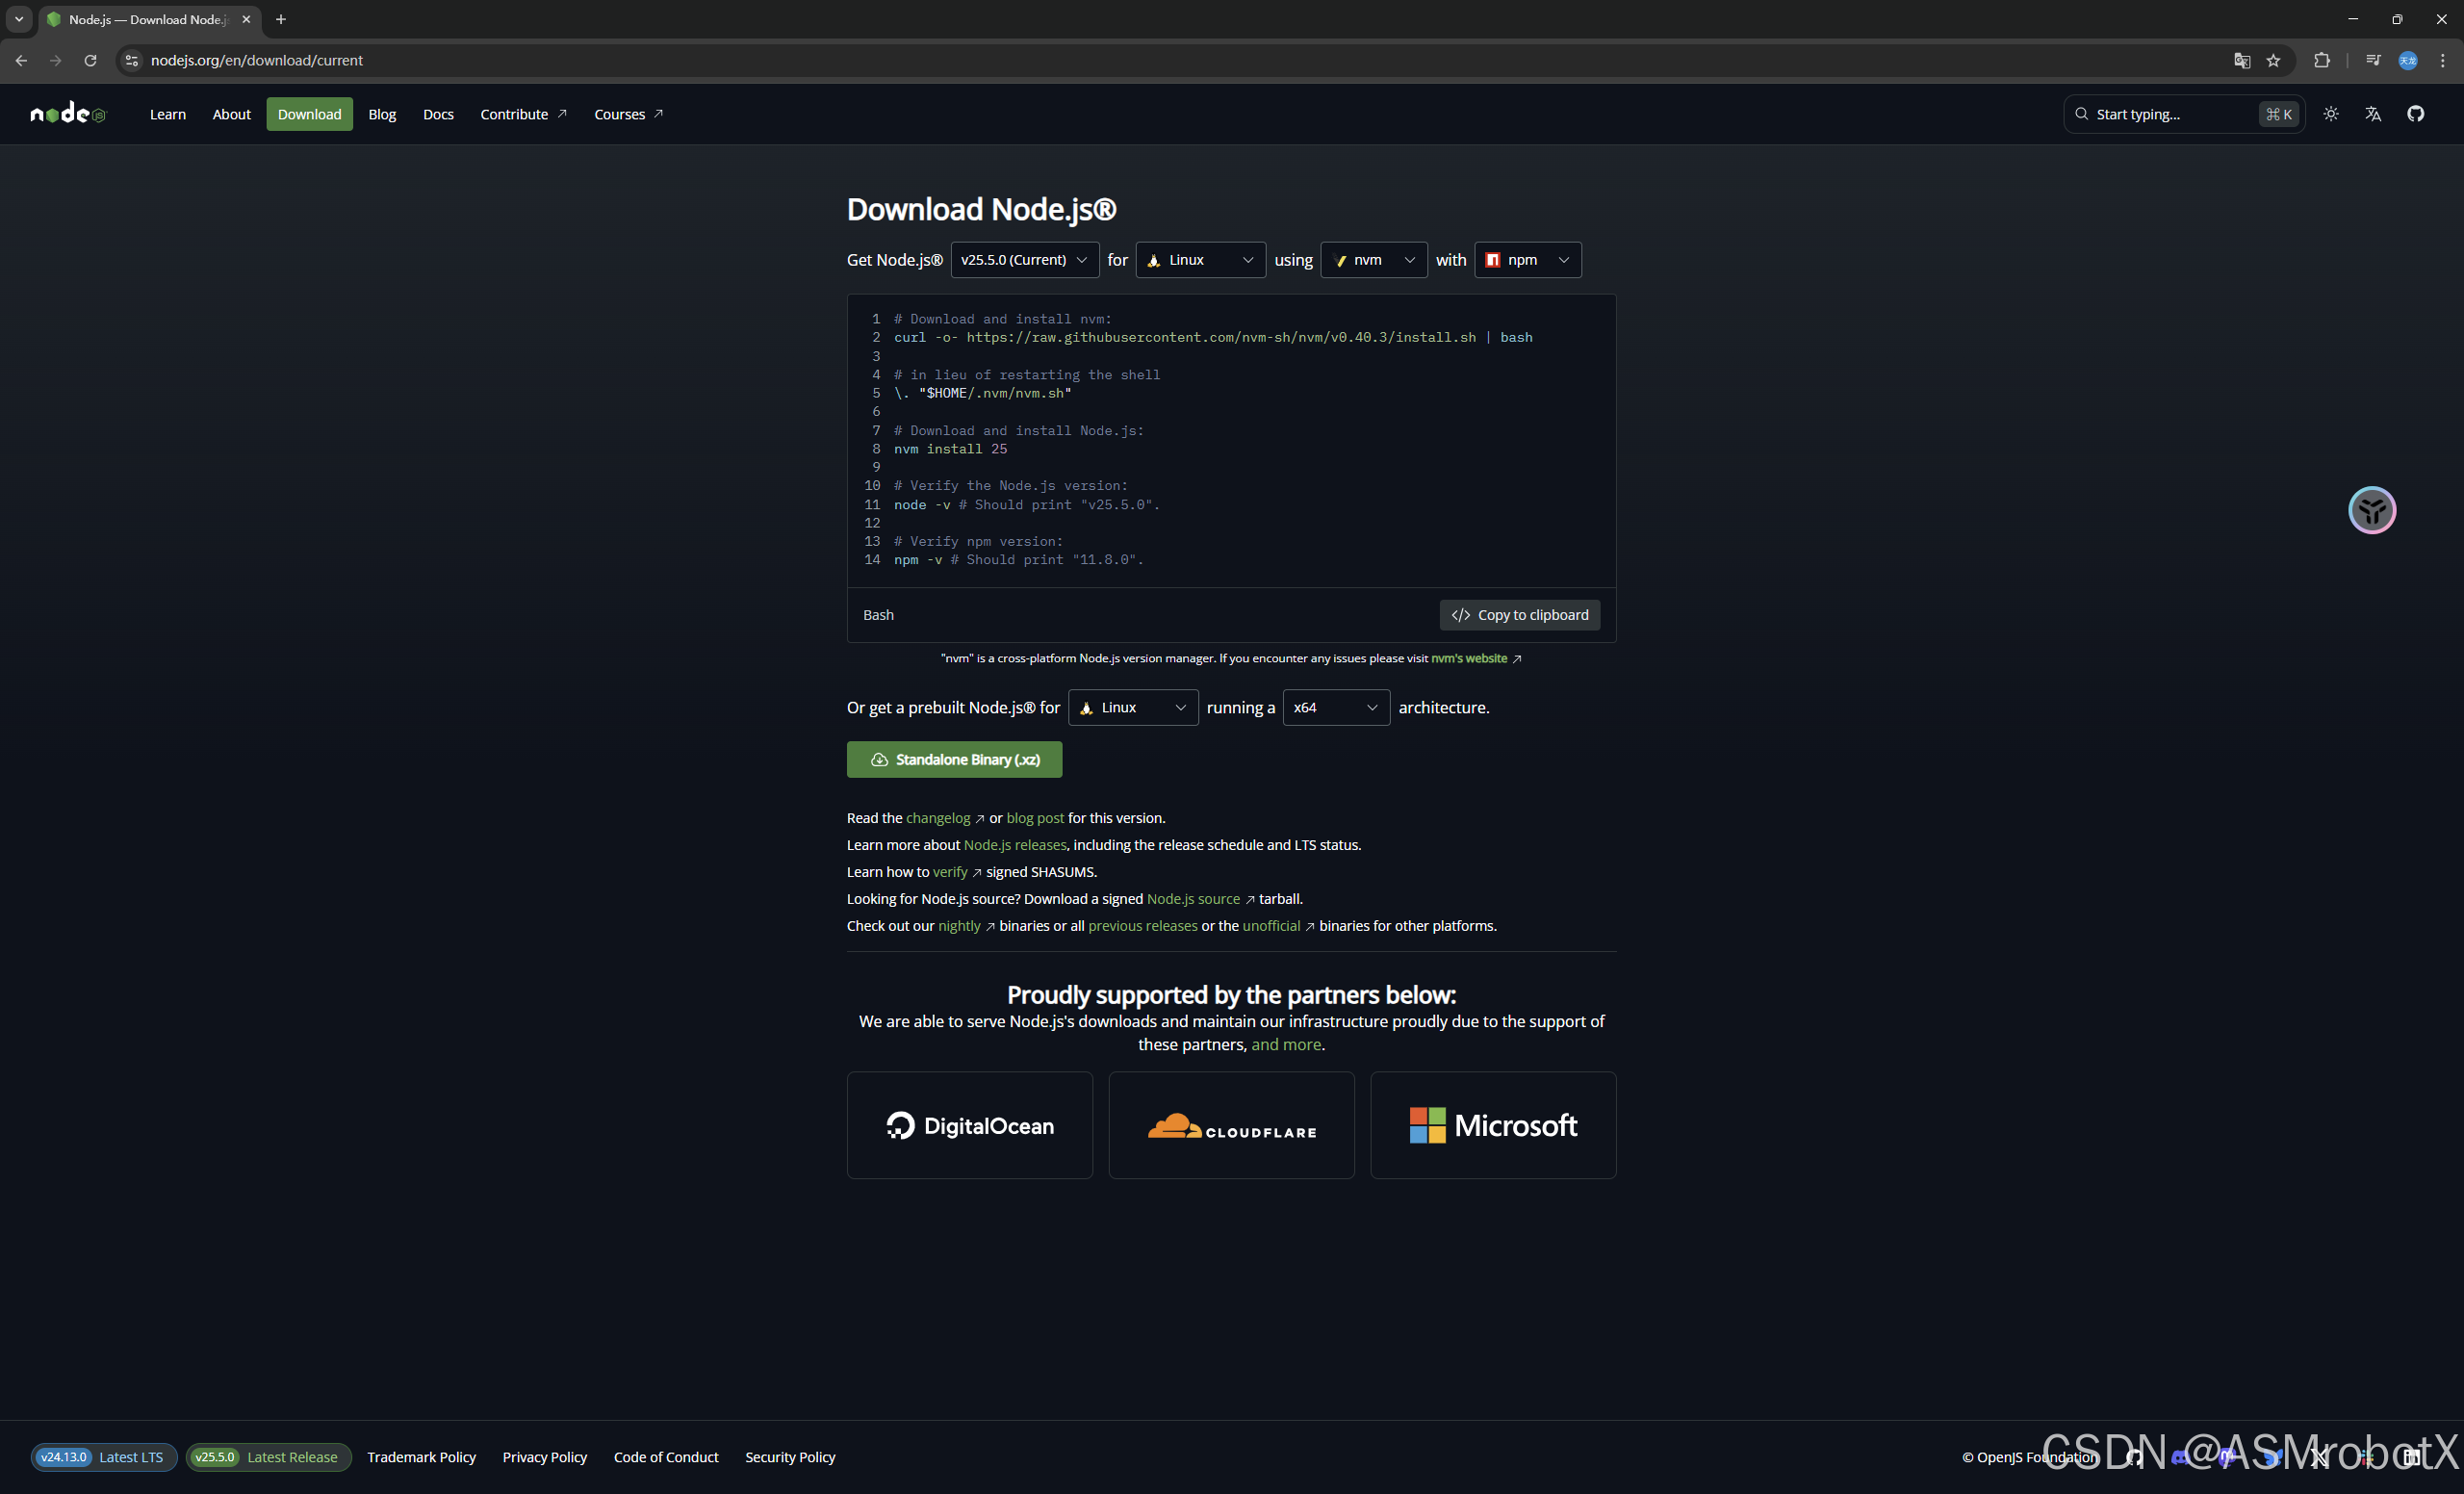Open the Chrome extensions puzzle icon

(x=2322, y=61)
